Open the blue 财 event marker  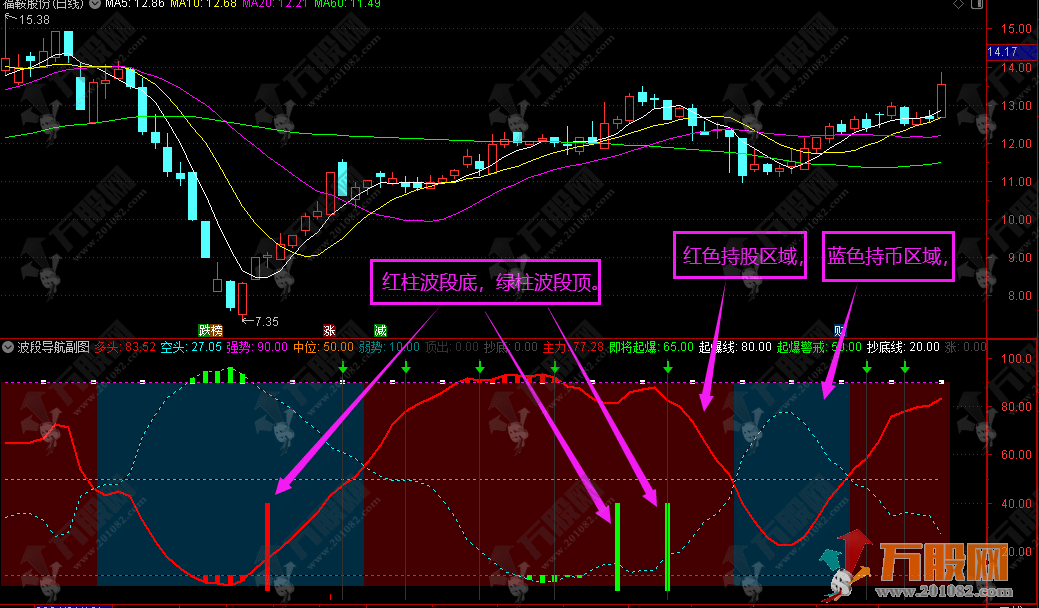coord(840,330)
